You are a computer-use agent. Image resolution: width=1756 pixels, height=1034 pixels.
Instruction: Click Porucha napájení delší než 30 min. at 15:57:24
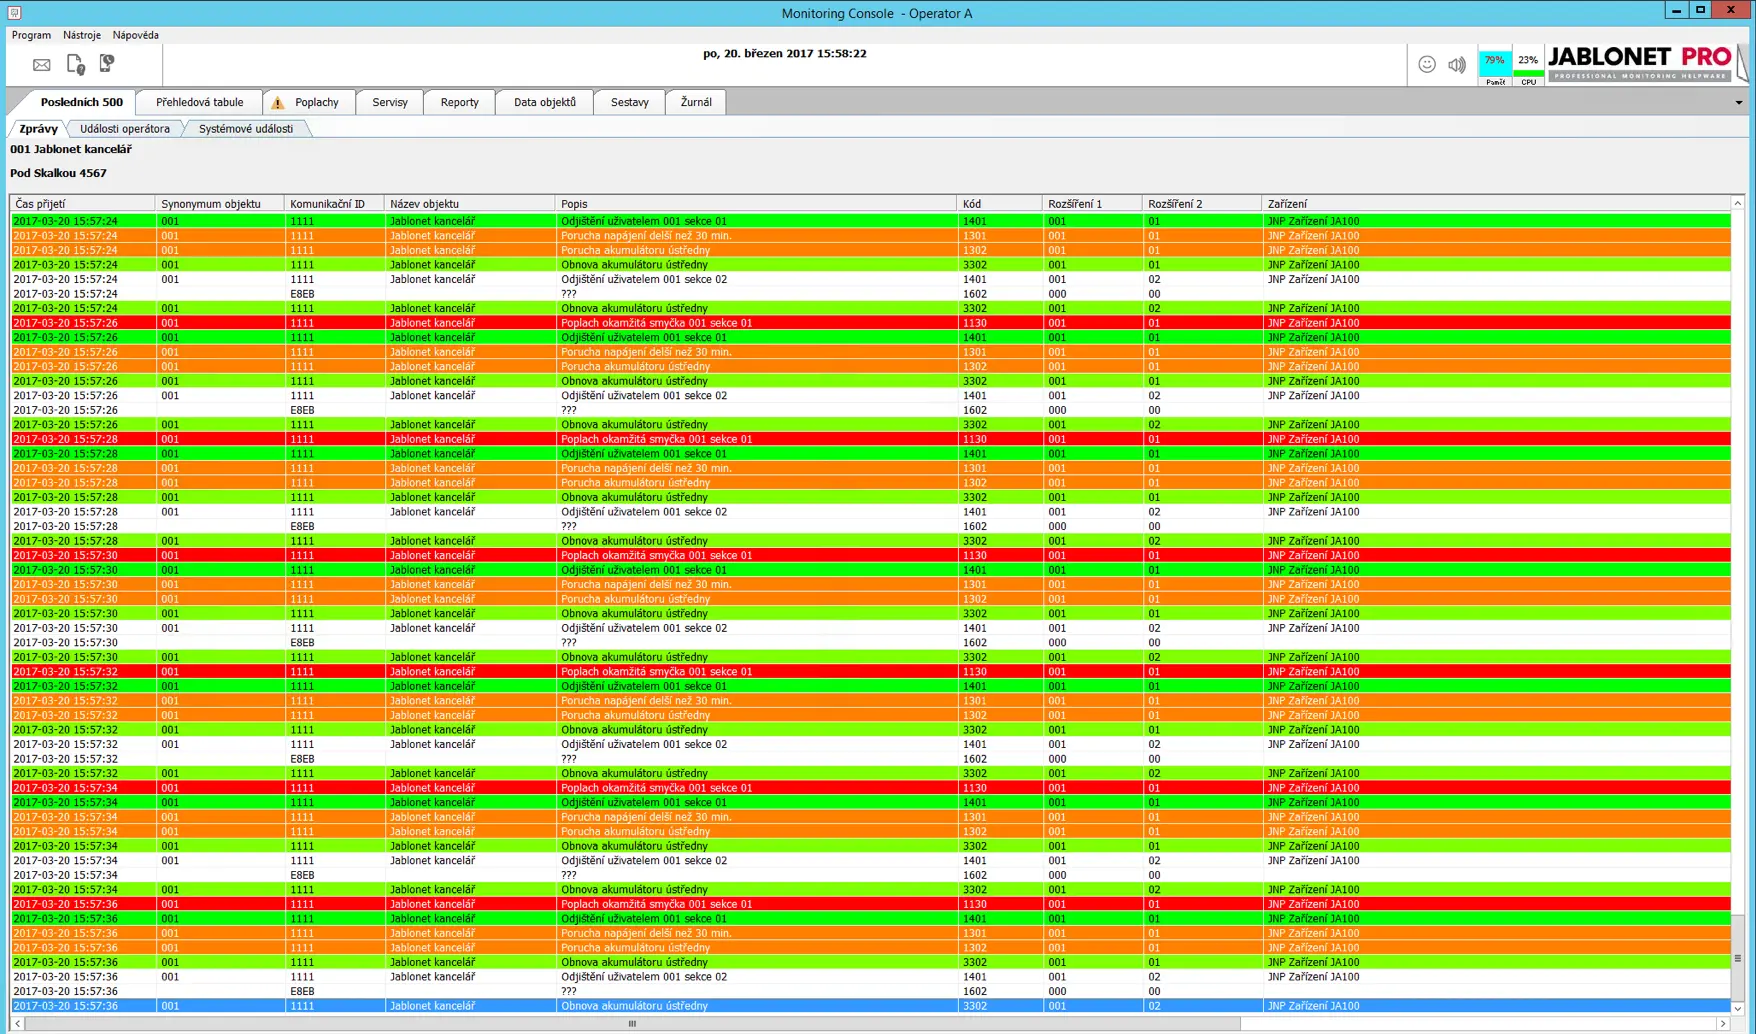coord(646,236)
